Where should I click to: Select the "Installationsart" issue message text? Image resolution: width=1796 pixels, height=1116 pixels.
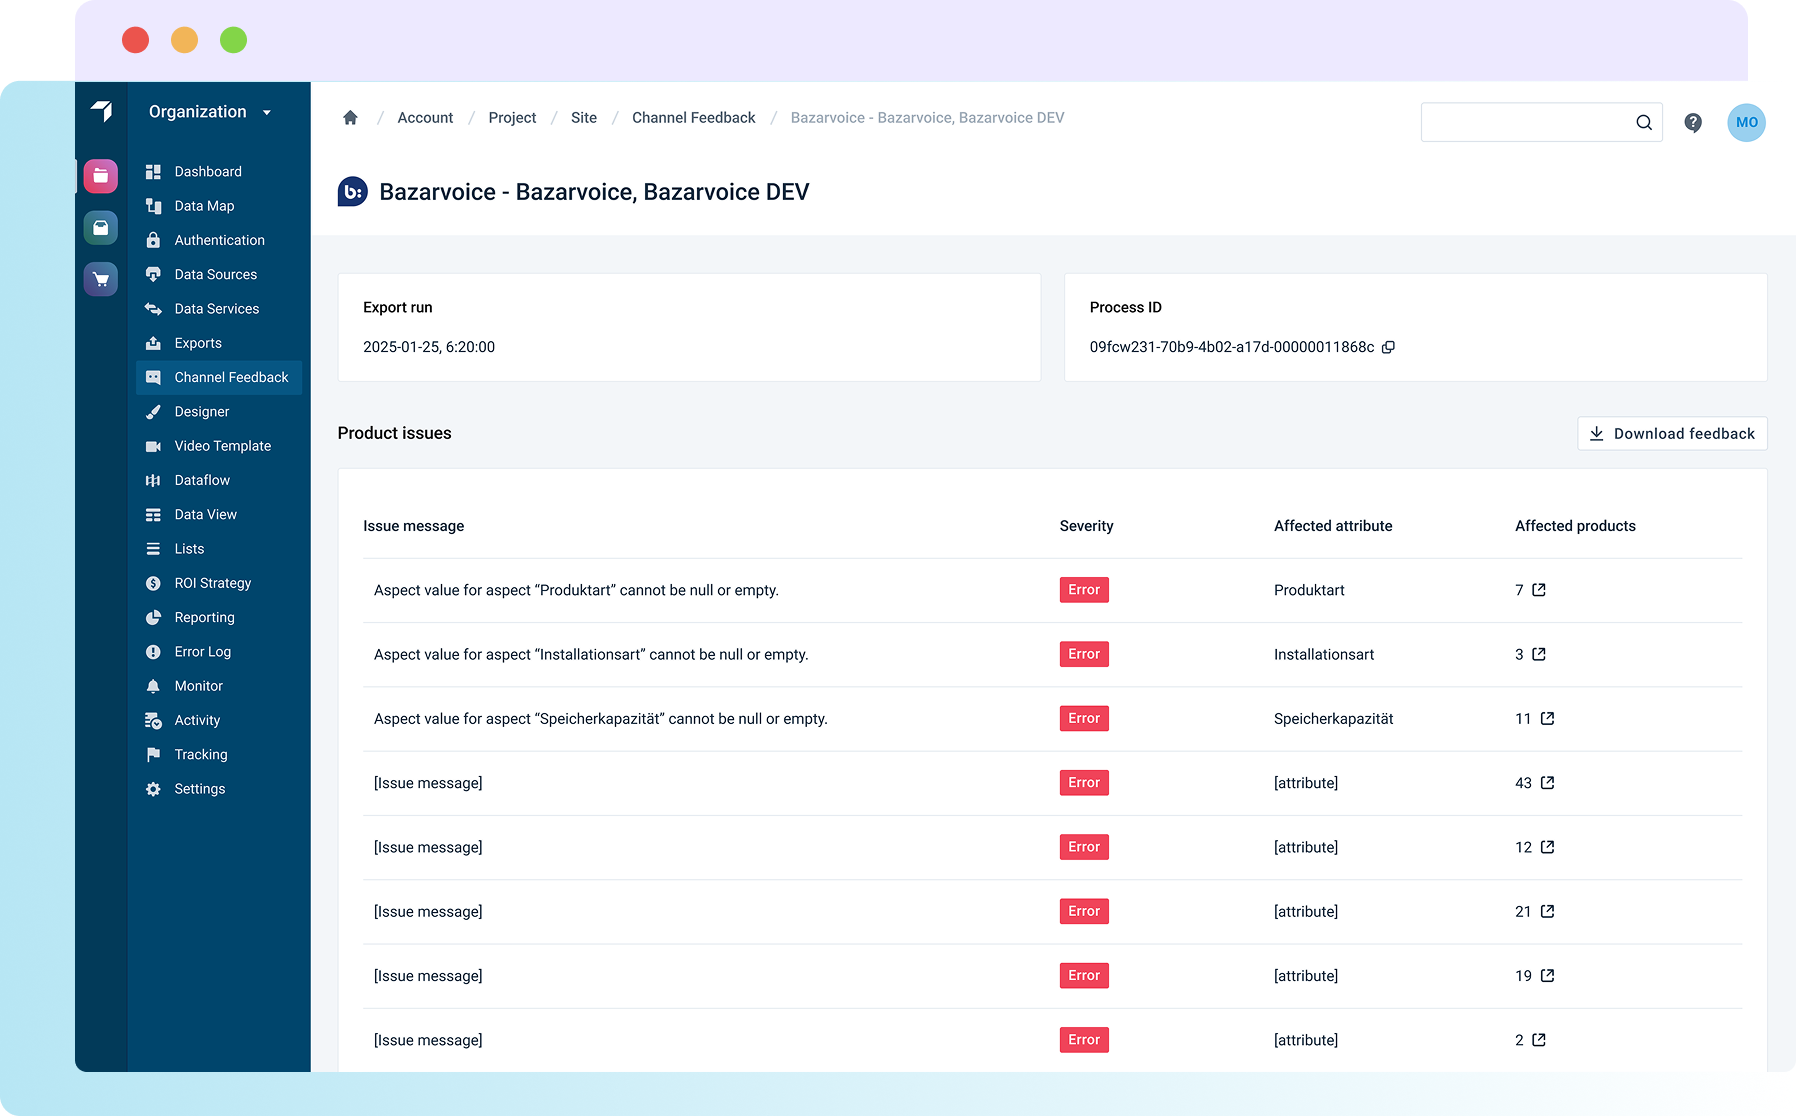pyautogui.click(x=591, y=654)
